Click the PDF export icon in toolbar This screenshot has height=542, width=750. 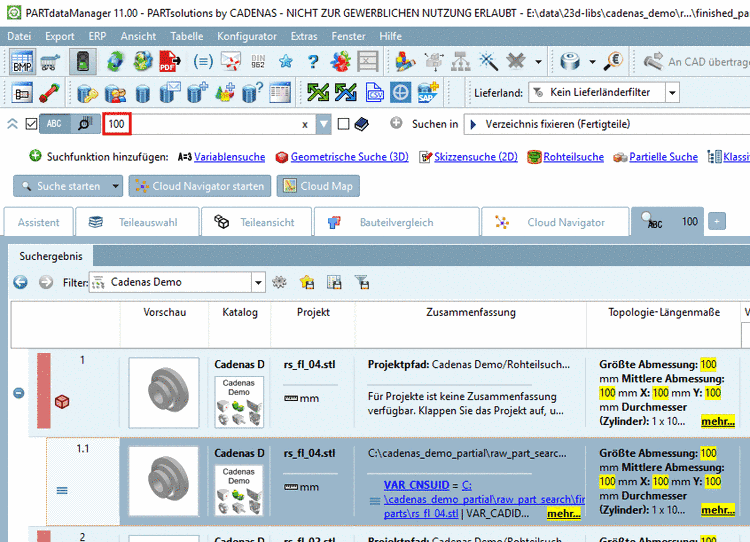[x=169, y=62]
